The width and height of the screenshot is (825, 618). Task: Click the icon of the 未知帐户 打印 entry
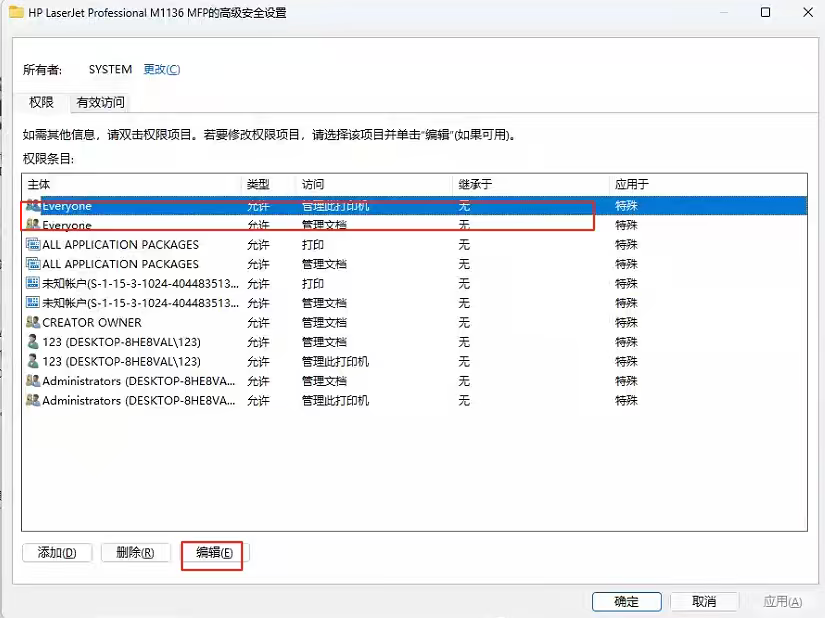tap(33, 283)
